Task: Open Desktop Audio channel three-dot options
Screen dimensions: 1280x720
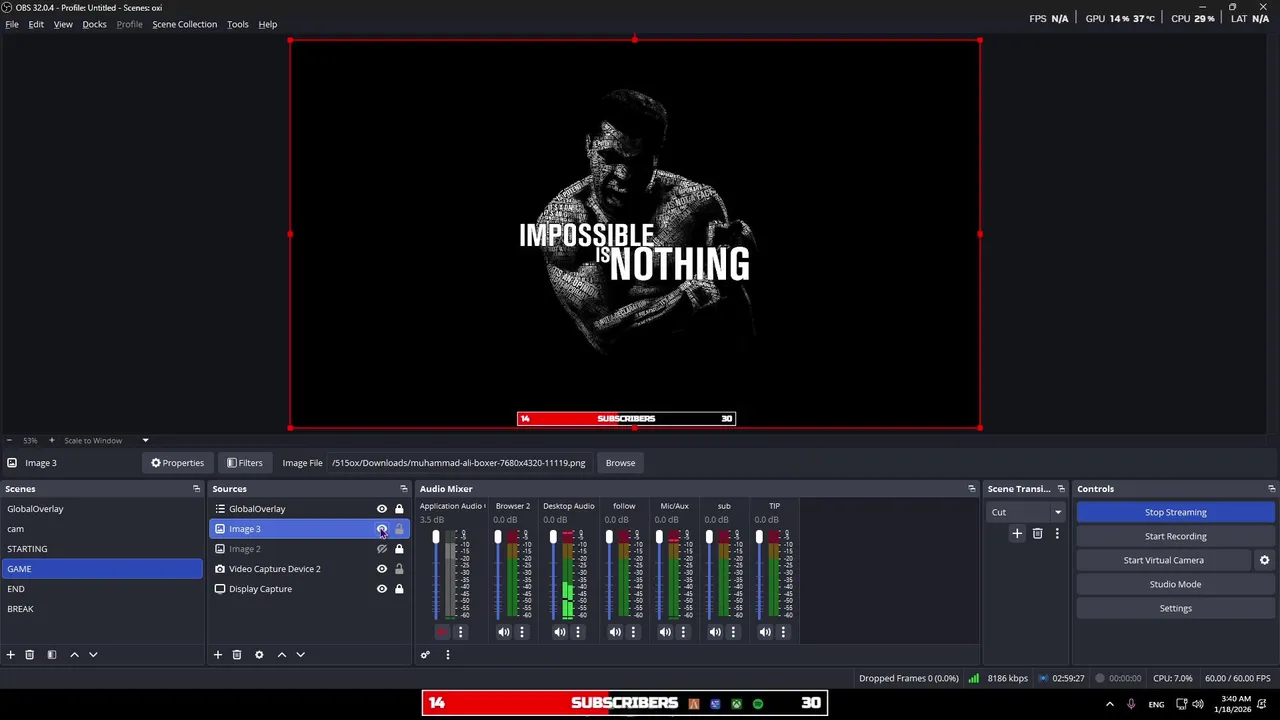Action: 578,632
